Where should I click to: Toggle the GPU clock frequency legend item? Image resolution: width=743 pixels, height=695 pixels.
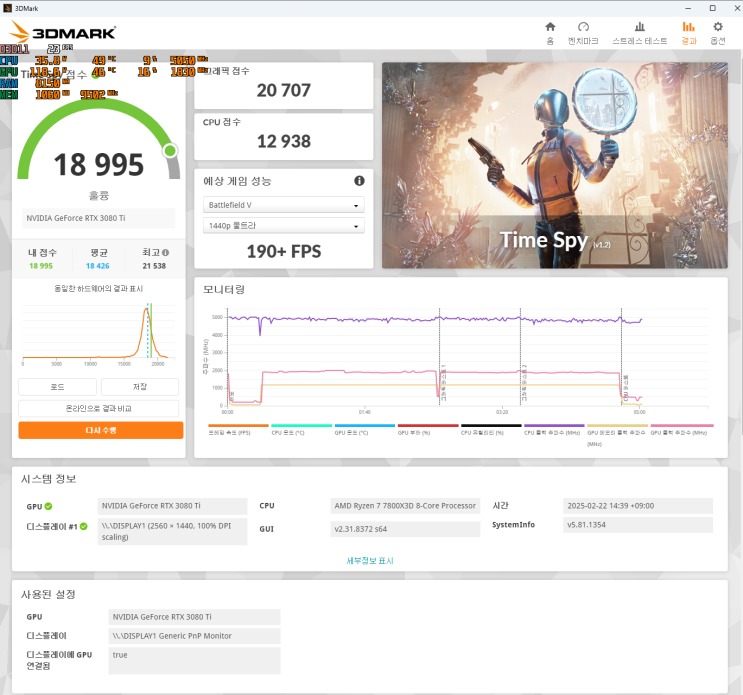(x=681, y=430)
